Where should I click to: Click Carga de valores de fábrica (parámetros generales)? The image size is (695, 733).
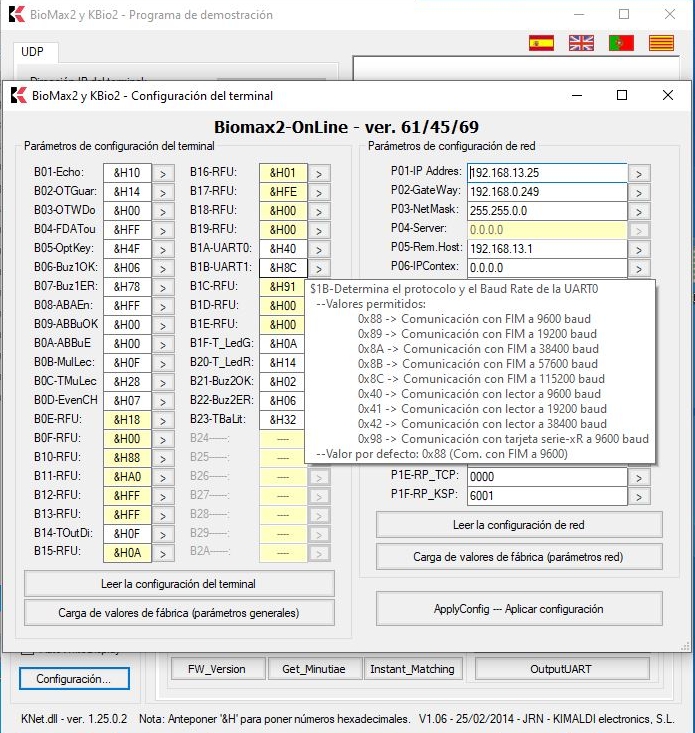coord(179,612)
